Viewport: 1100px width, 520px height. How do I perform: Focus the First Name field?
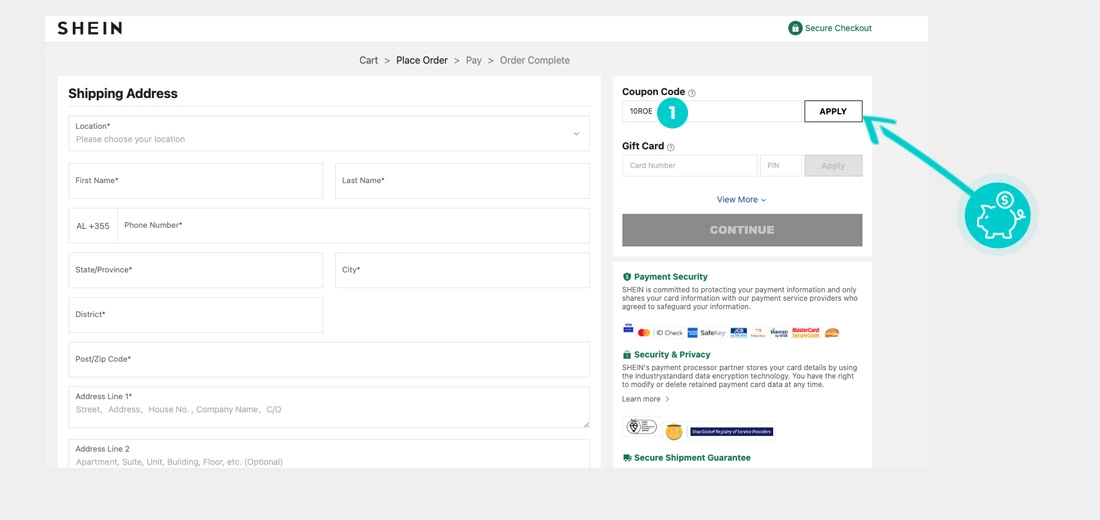196,181
